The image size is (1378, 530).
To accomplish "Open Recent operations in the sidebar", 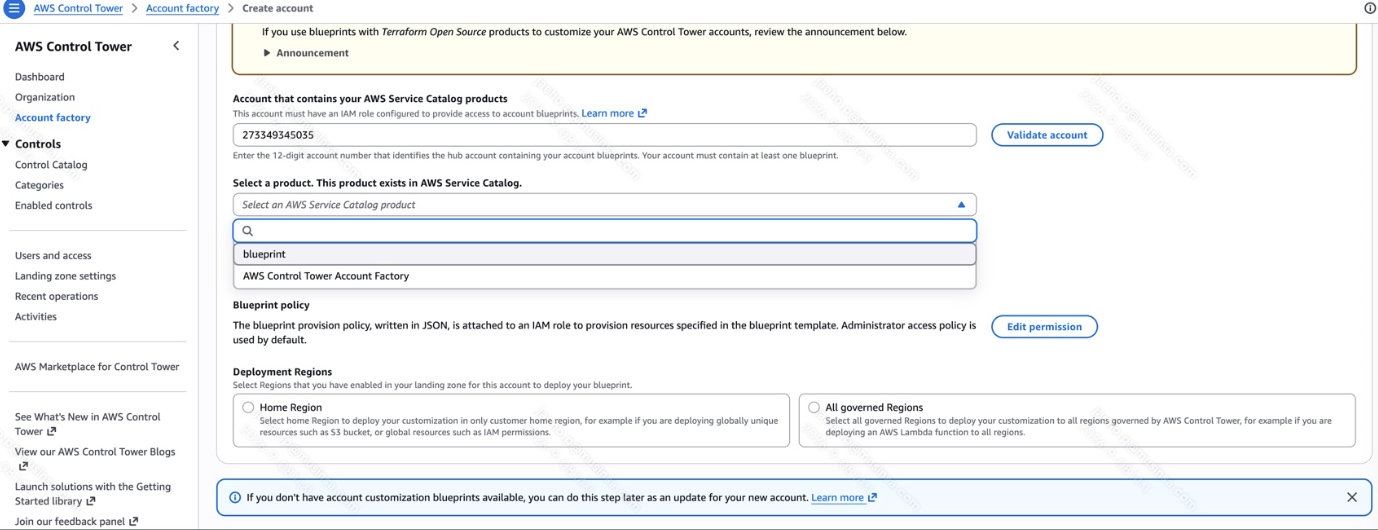I will 57,296.
